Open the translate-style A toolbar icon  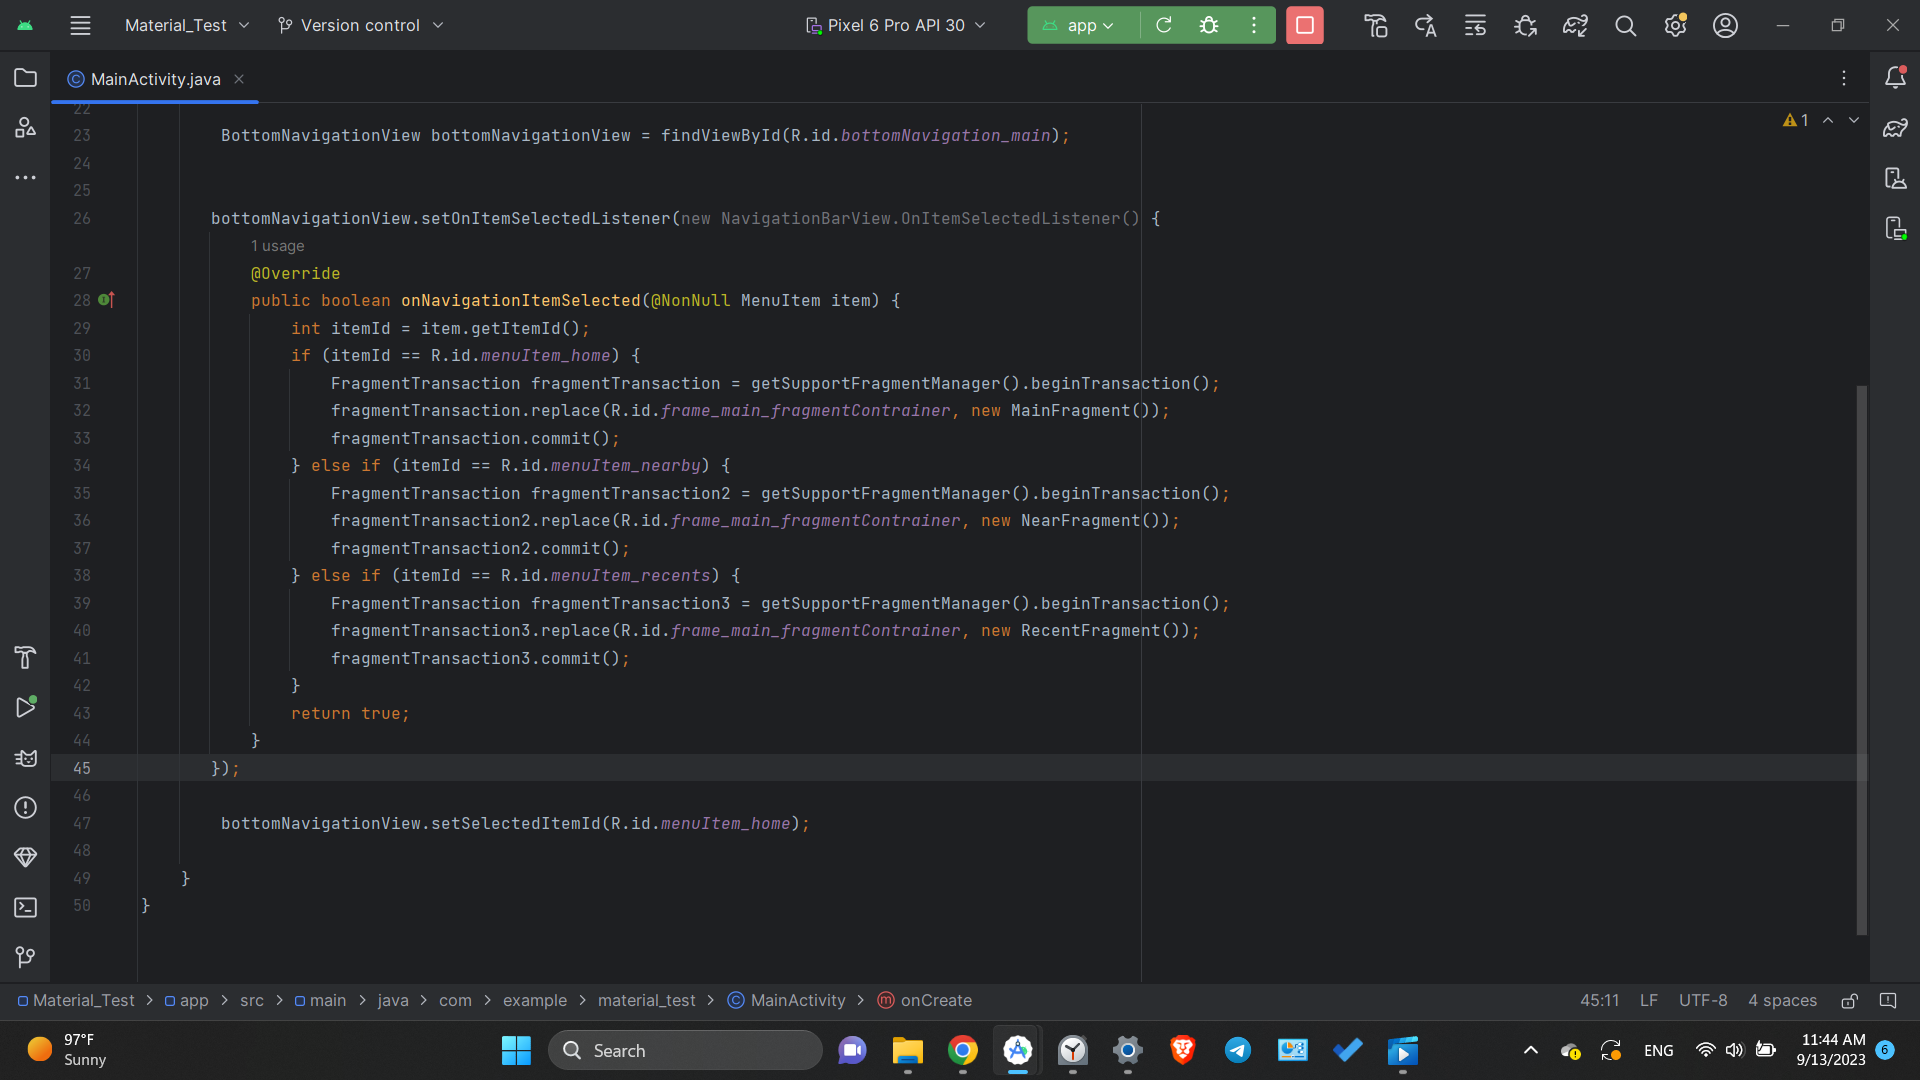coord(1425,25)
